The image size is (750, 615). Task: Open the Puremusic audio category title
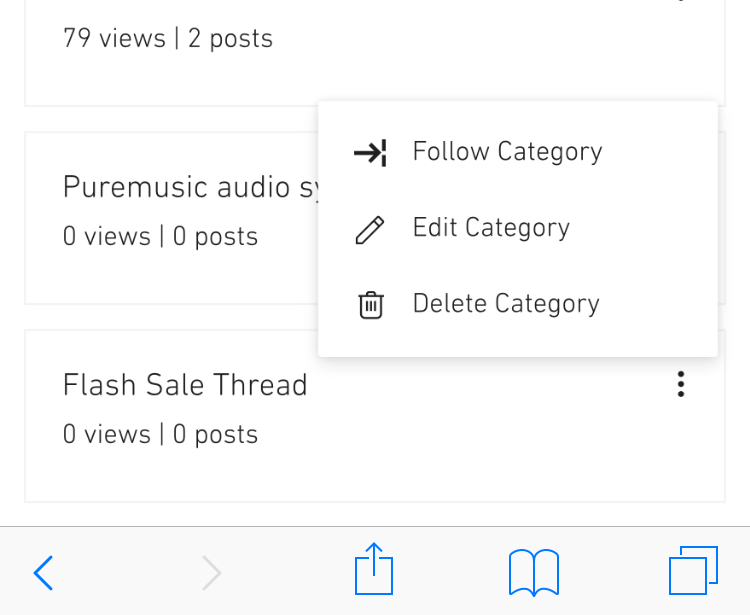coord(190,187)
